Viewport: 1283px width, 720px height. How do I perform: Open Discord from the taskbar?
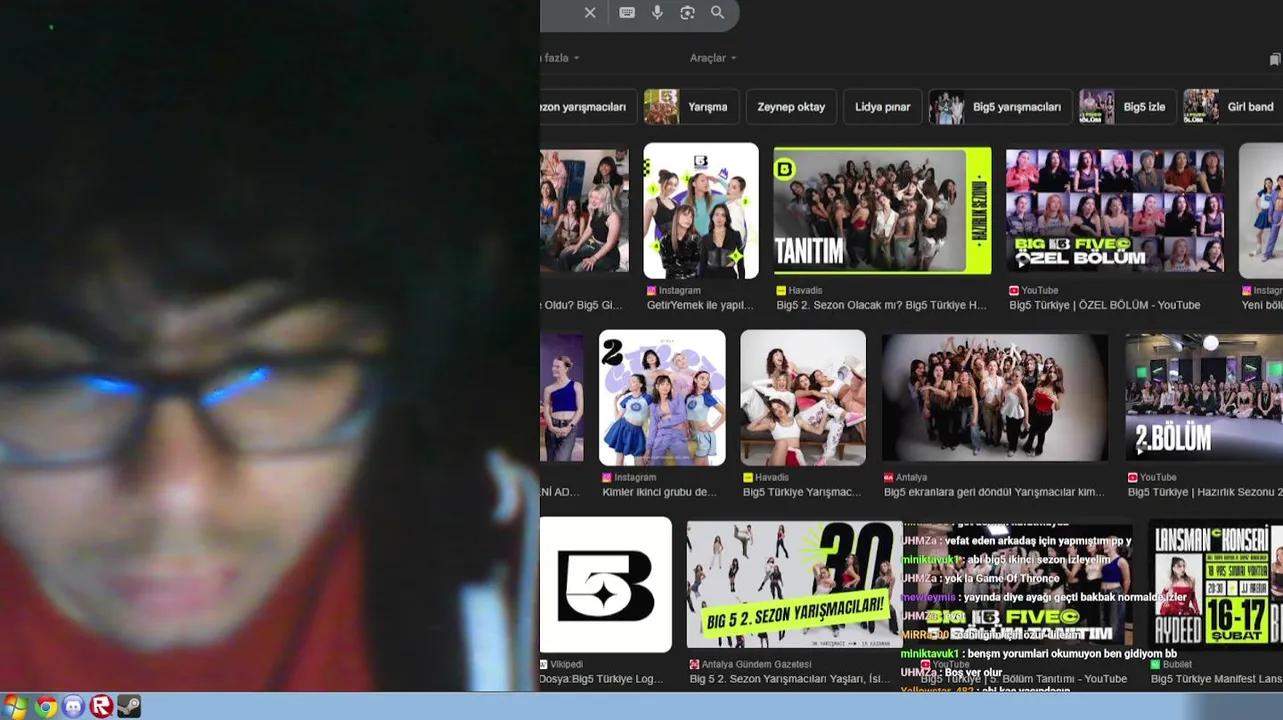74,707
